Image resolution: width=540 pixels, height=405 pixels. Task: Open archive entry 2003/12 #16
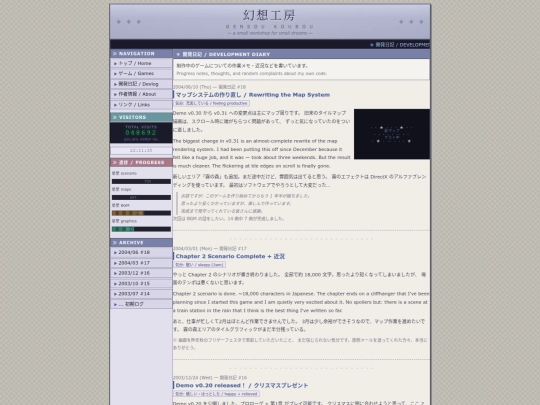[141, 273]
